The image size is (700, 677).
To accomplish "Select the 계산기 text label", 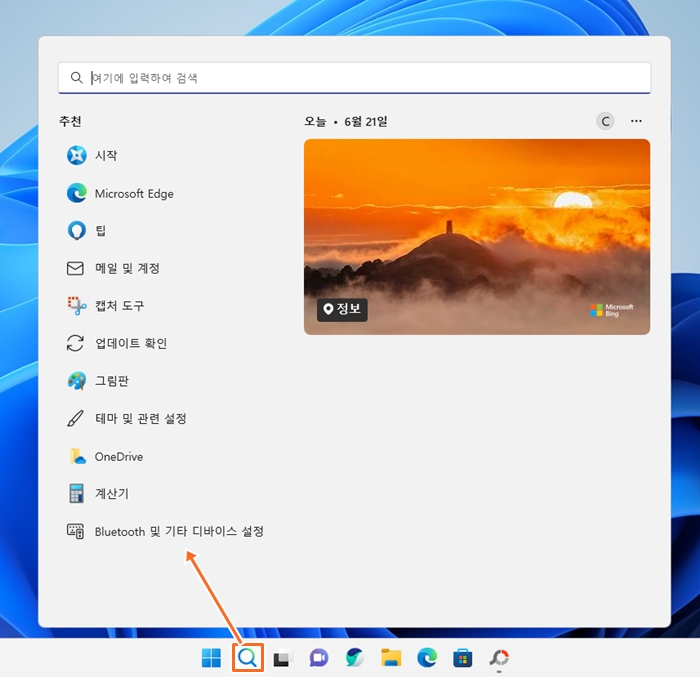I will (x=112, y=493).
